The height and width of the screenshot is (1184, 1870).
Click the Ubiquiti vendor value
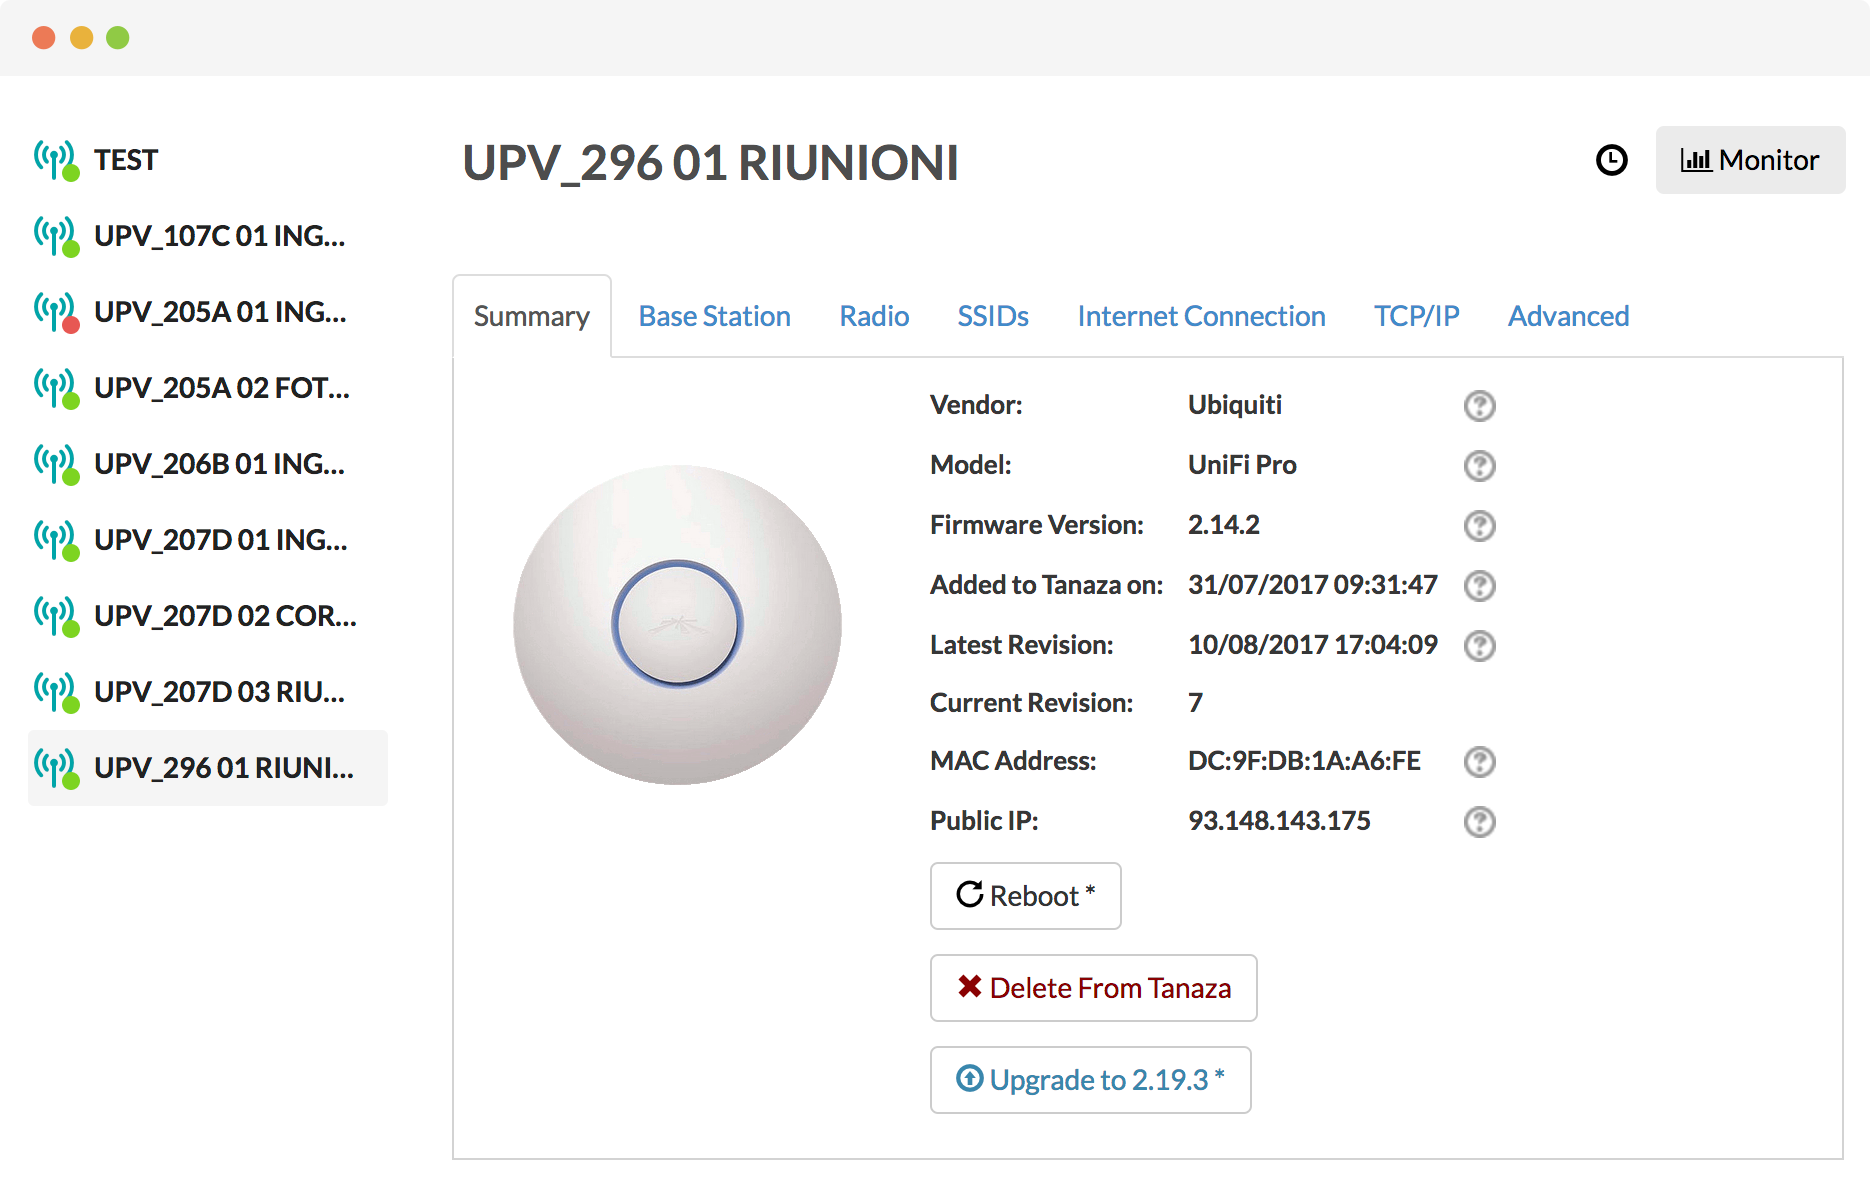pyautogui.click(x=1234, y=405)
